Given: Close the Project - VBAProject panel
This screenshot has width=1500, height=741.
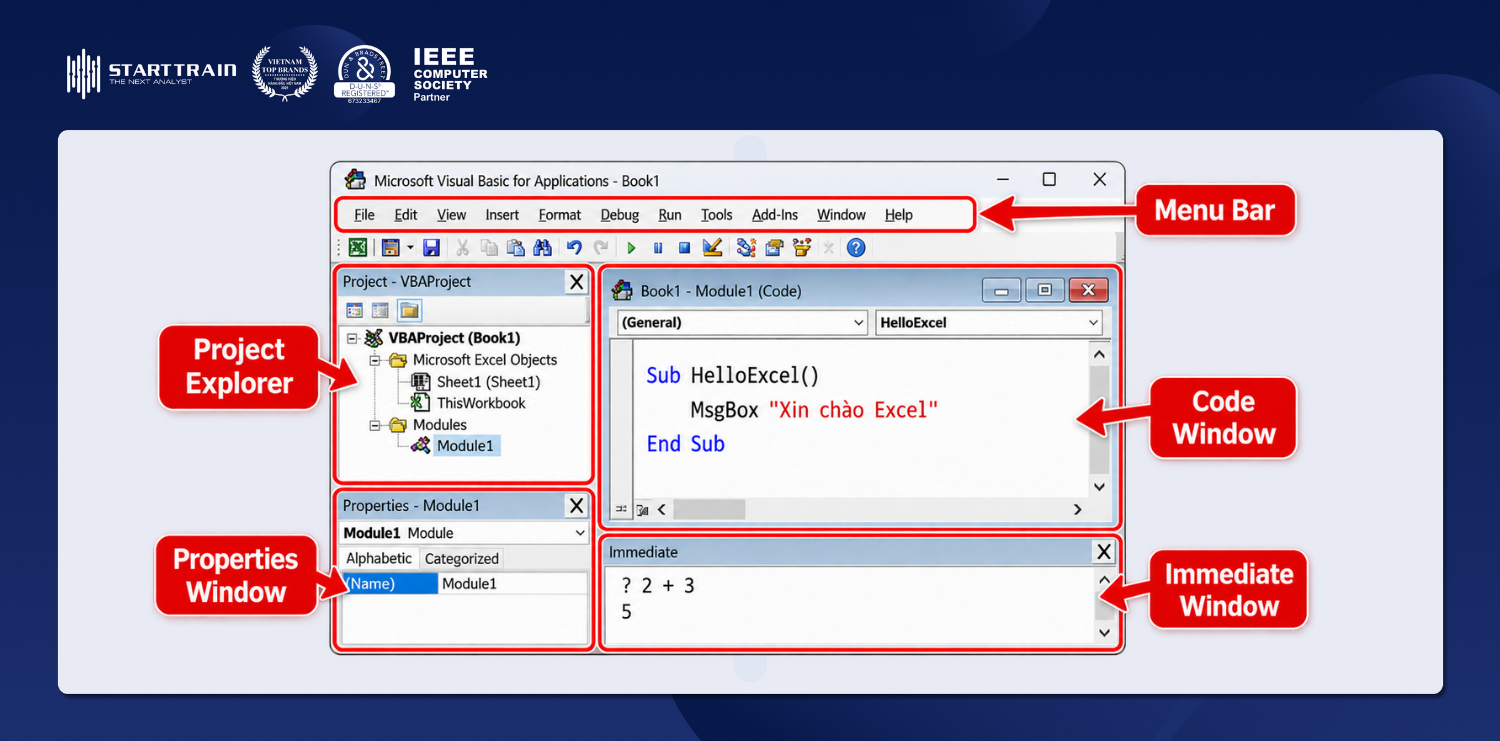Looking at the screenshot, I should pyautogui.click(x=577, y=282).
